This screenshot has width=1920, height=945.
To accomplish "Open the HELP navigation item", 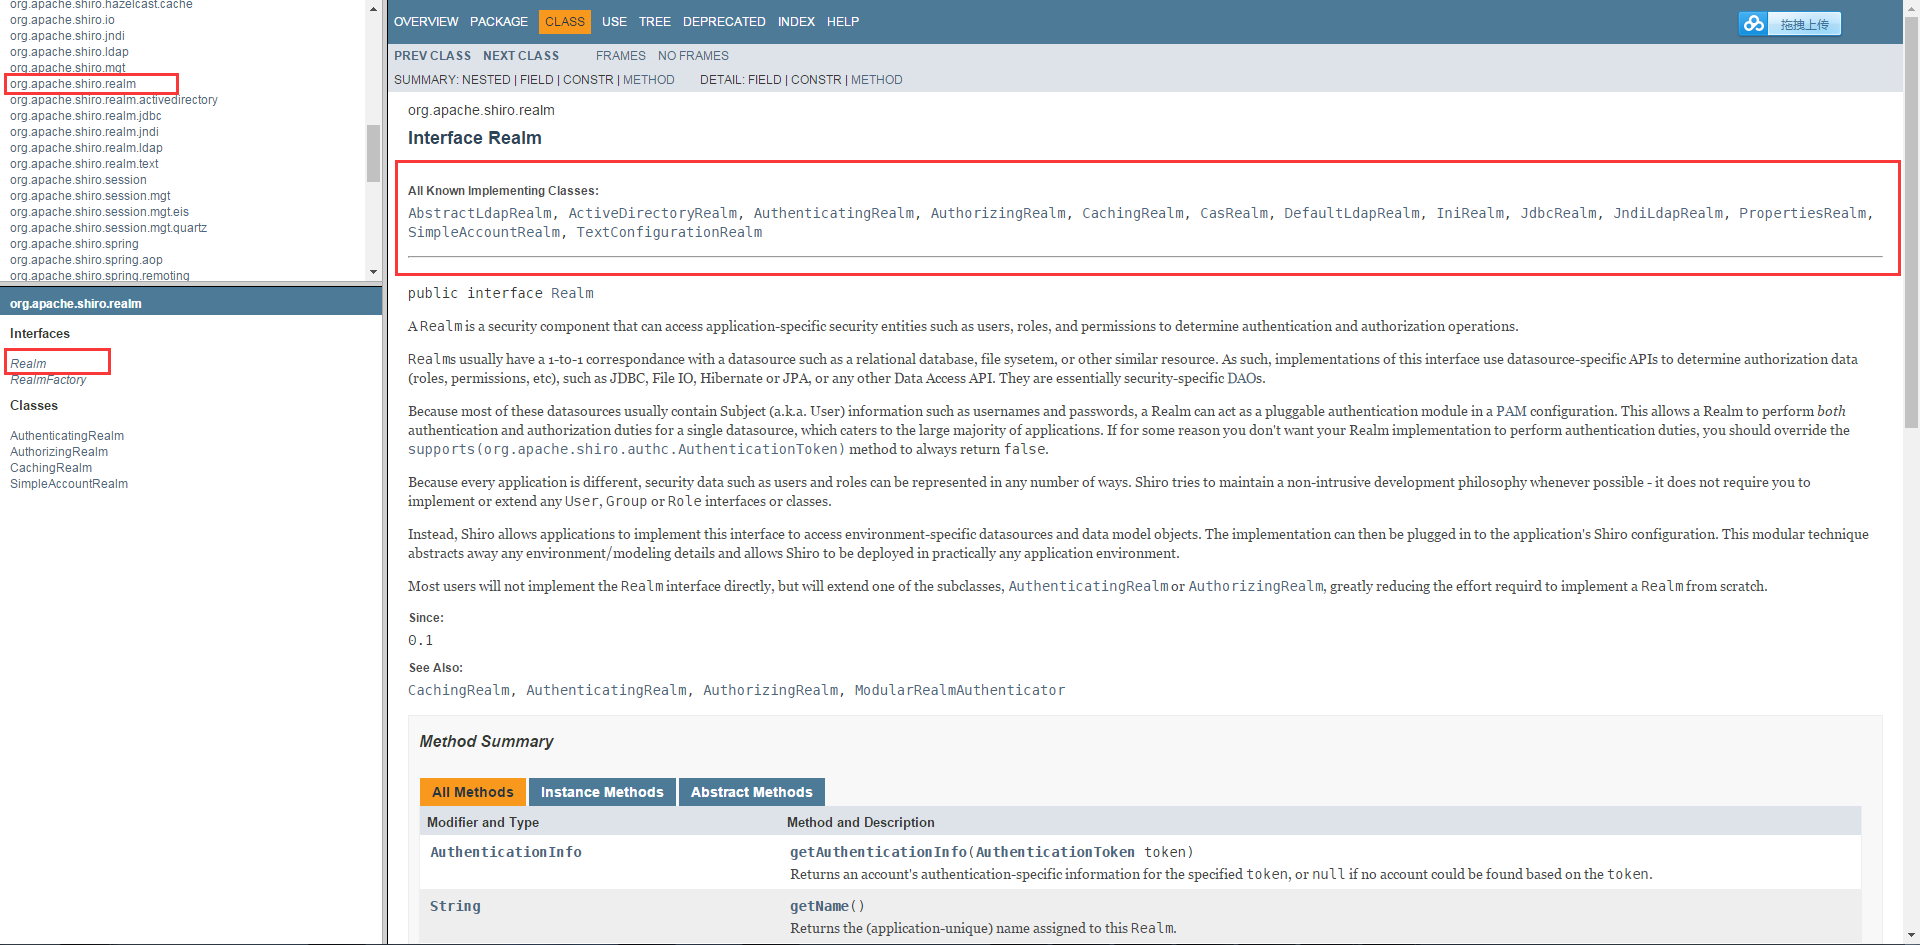I will (x=843, y=21).
